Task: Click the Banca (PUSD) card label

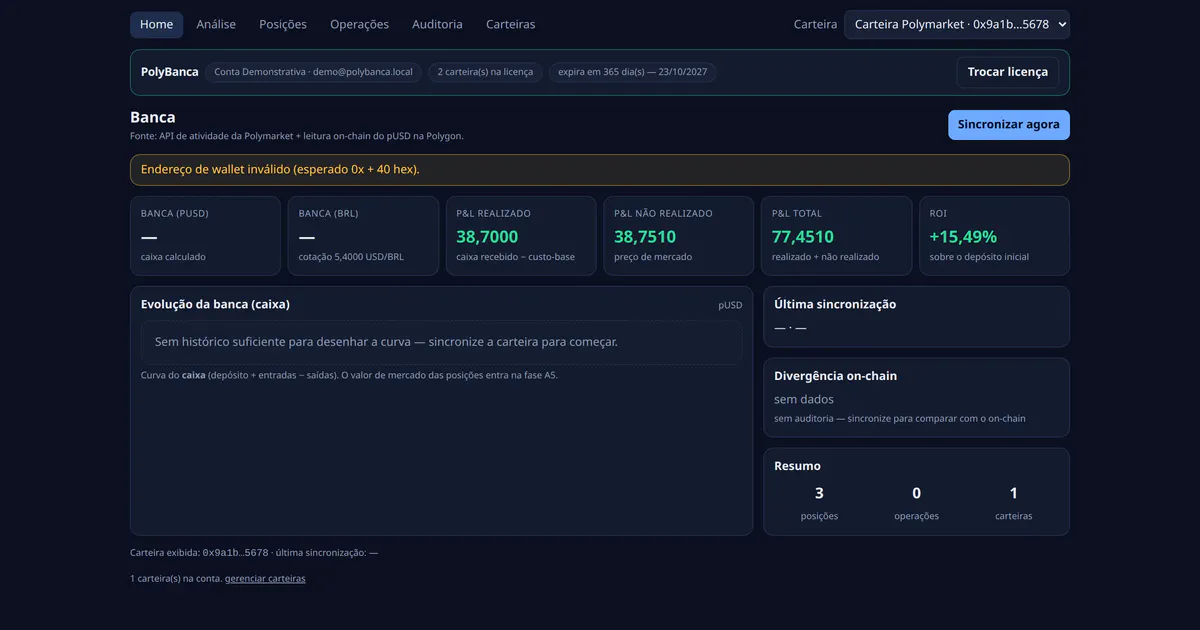Action: click(175, 213)
